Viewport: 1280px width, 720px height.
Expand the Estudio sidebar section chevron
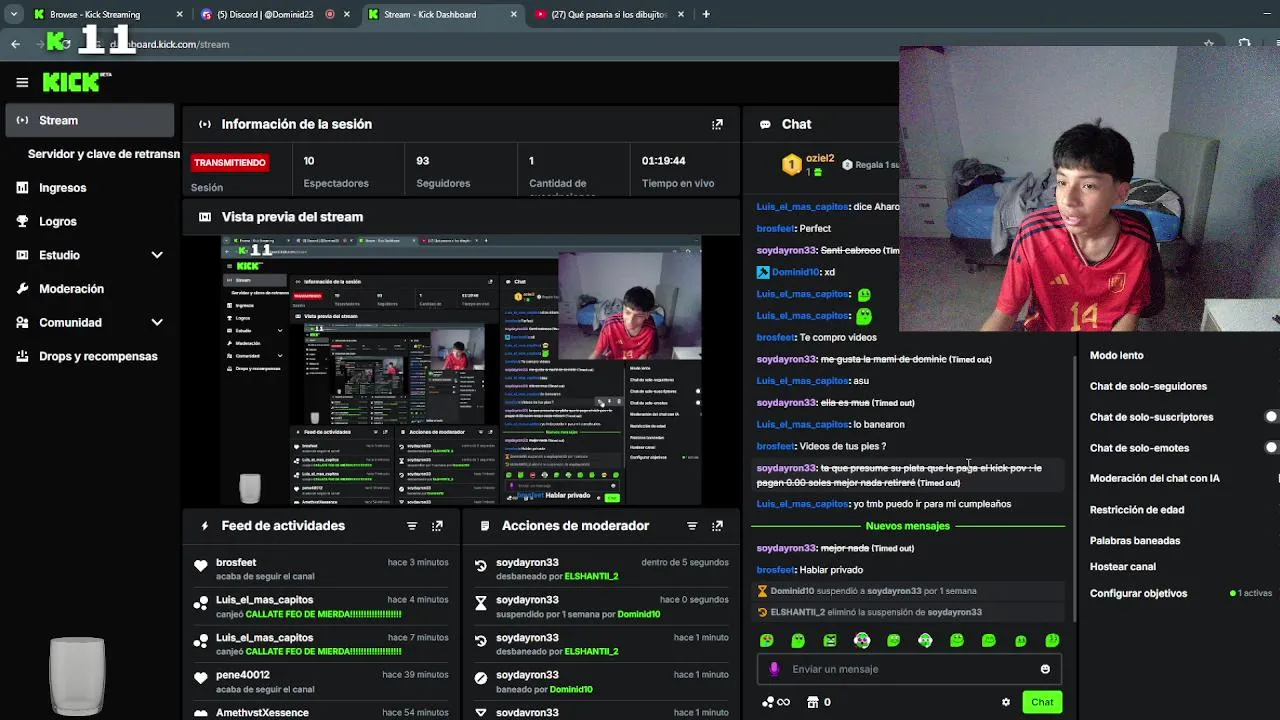pos(157,255)
